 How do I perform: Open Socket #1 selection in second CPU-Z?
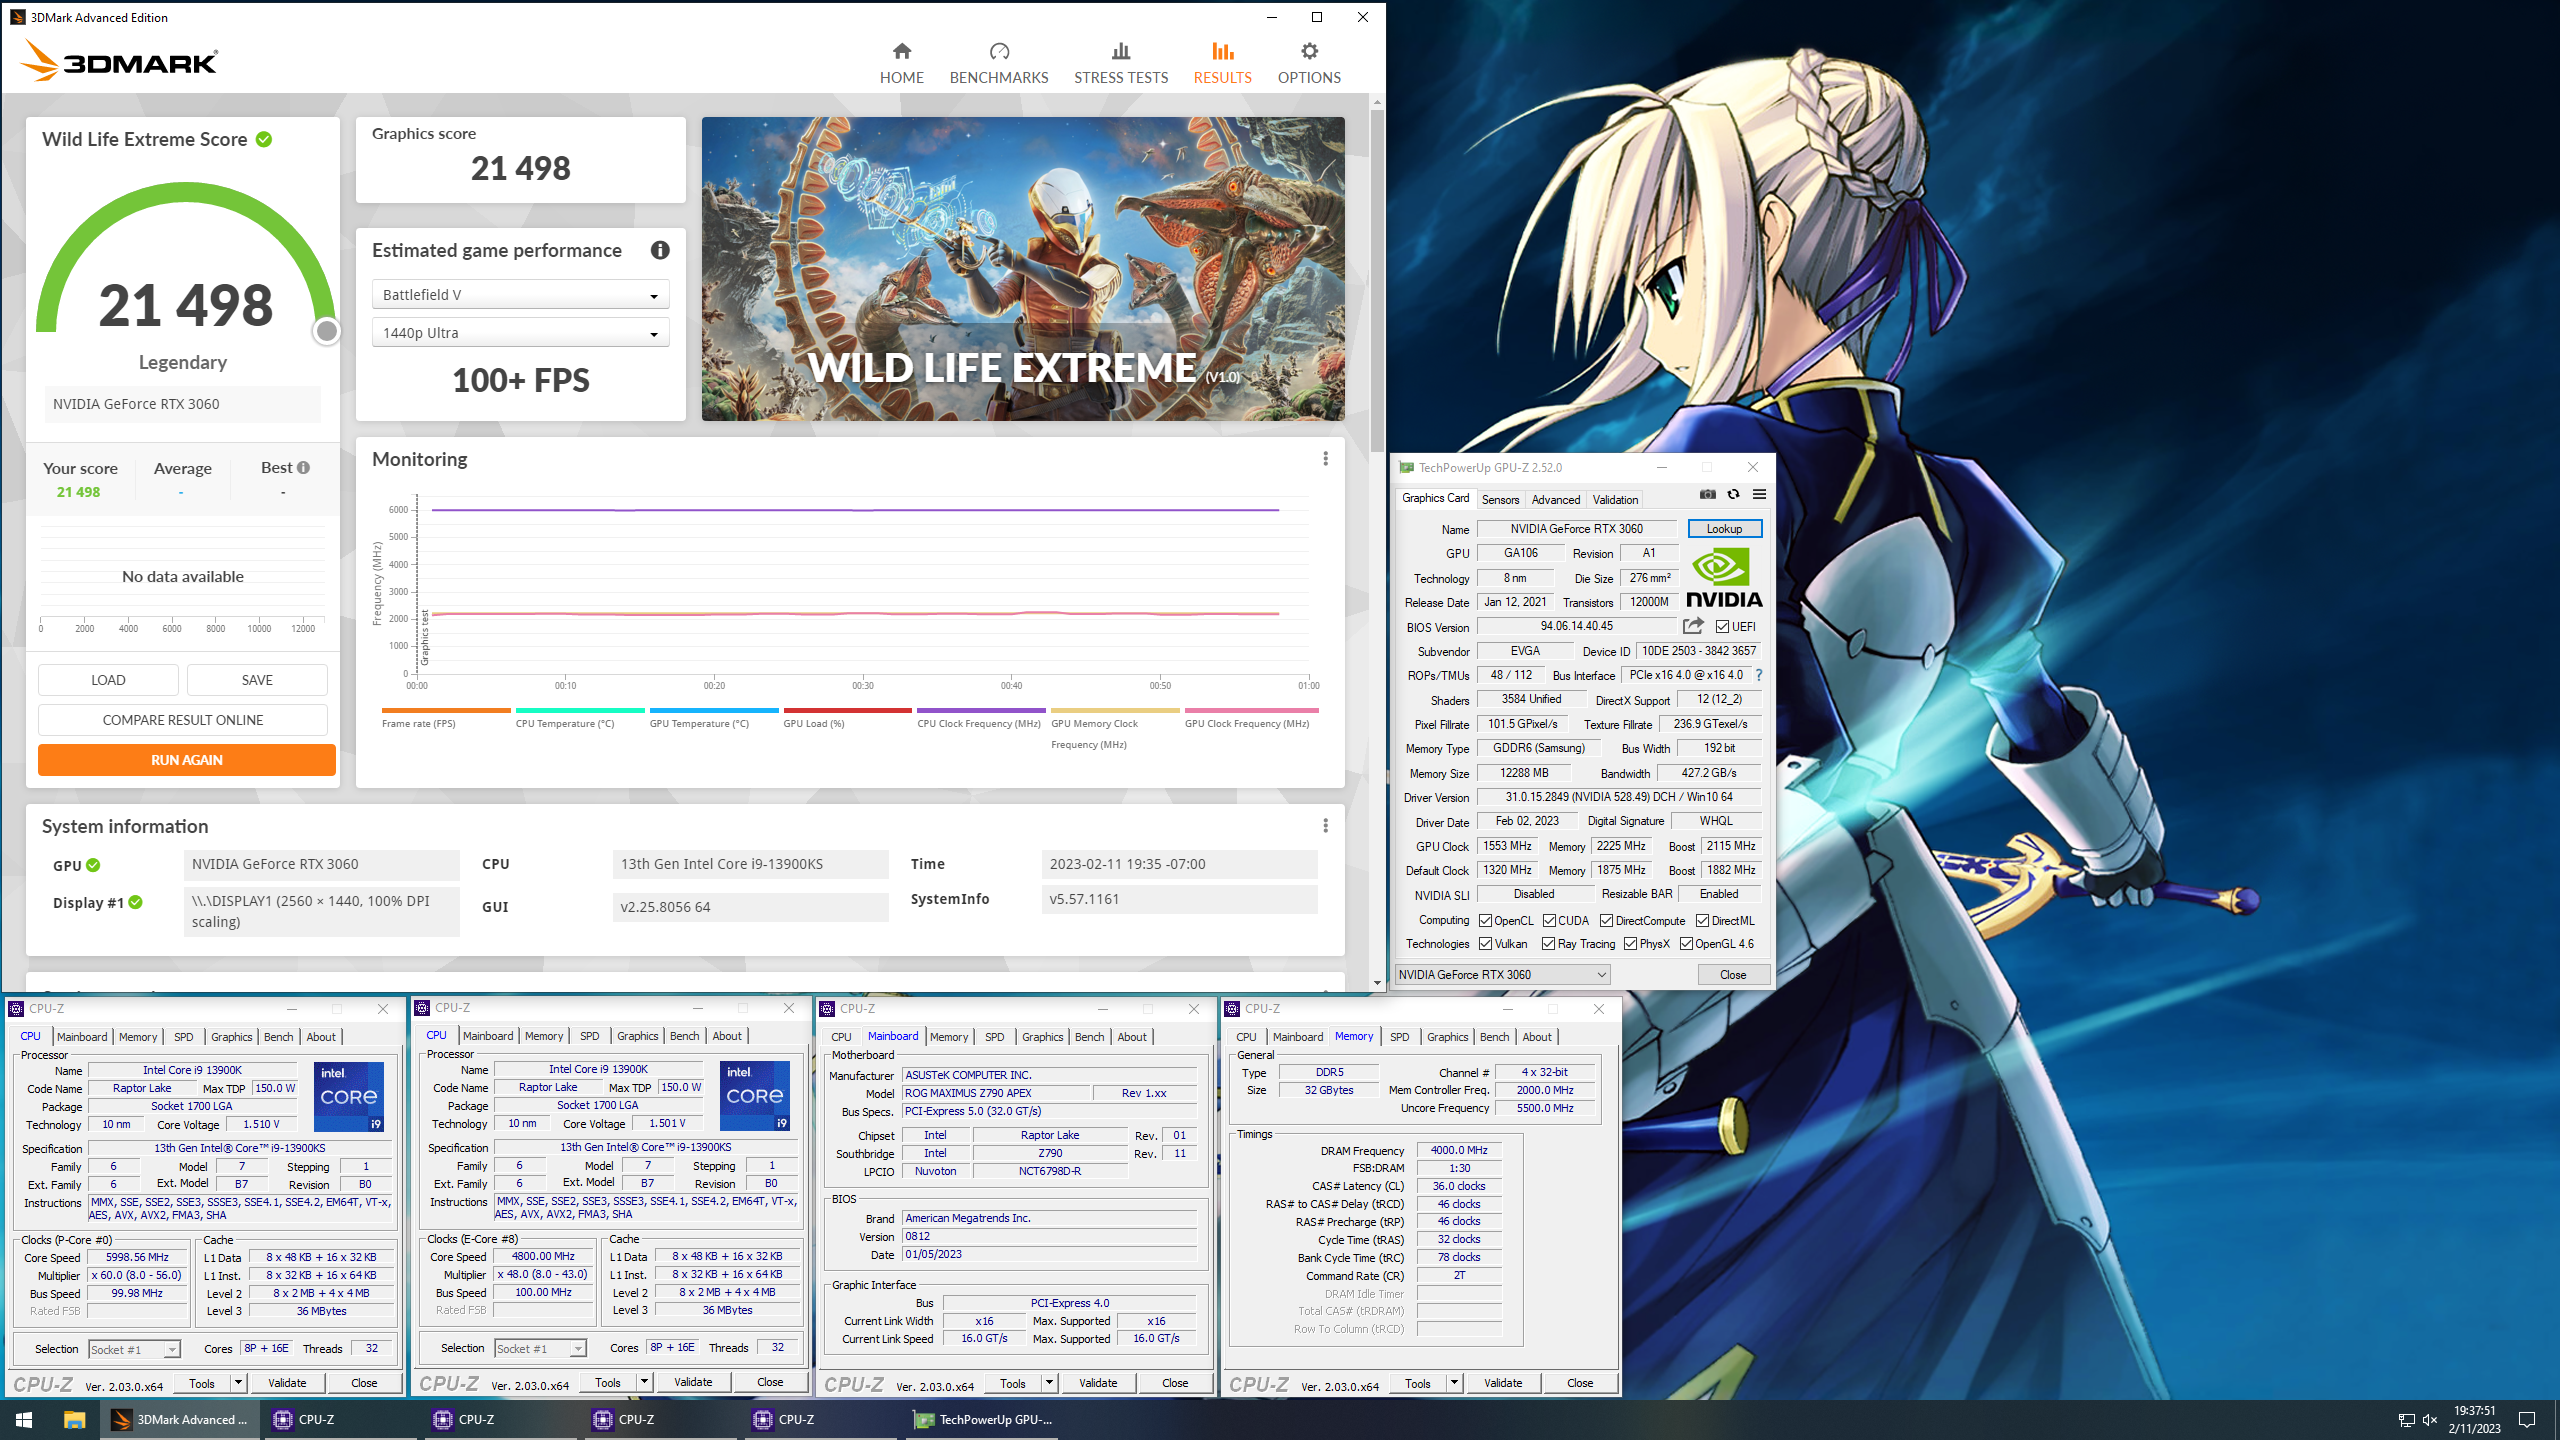(x=540, y=1348)
